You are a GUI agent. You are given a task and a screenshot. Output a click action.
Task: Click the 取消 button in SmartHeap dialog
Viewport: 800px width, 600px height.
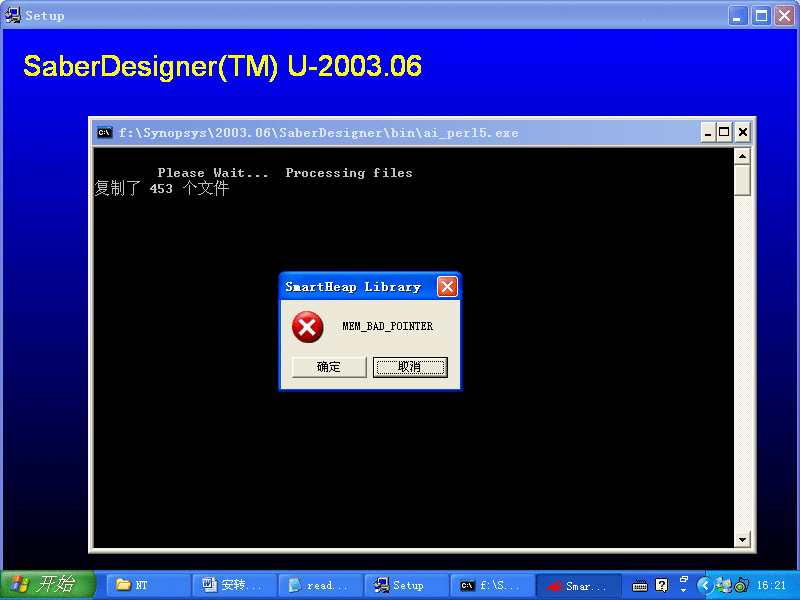pos(410,367)
